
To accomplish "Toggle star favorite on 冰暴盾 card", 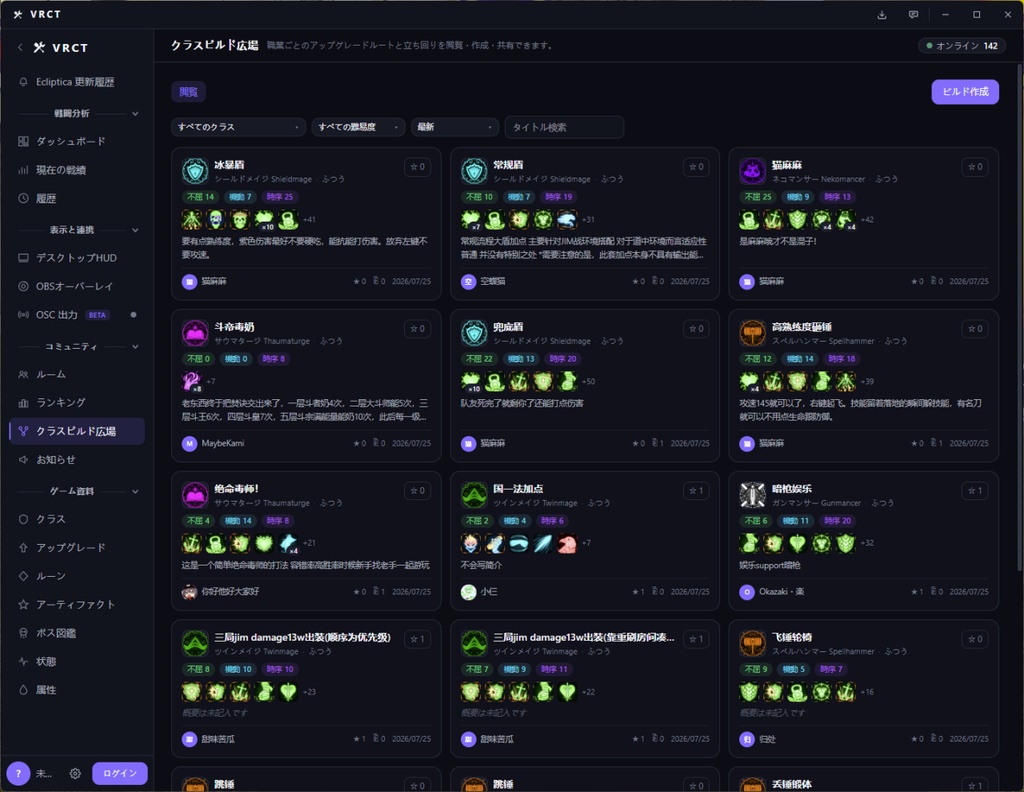I will point(417,166).
